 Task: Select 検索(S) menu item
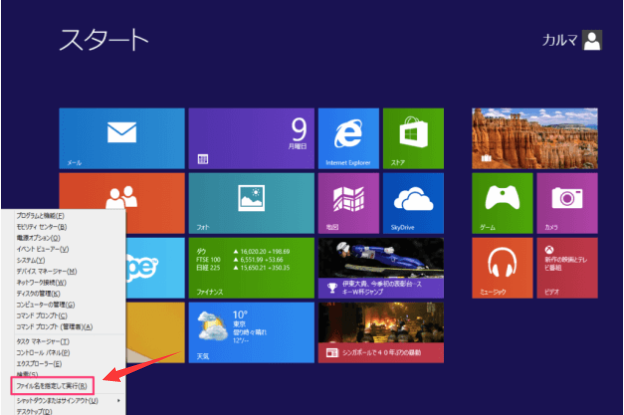coord(27,374)
